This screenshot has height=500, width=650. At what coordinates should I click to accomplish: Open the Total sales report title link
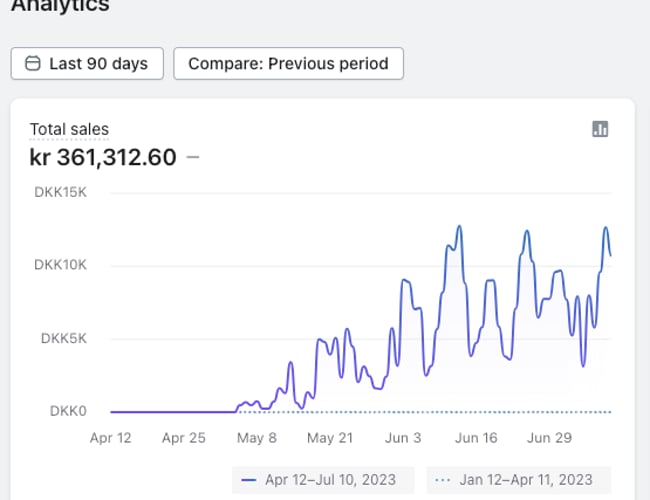[69, 129]
